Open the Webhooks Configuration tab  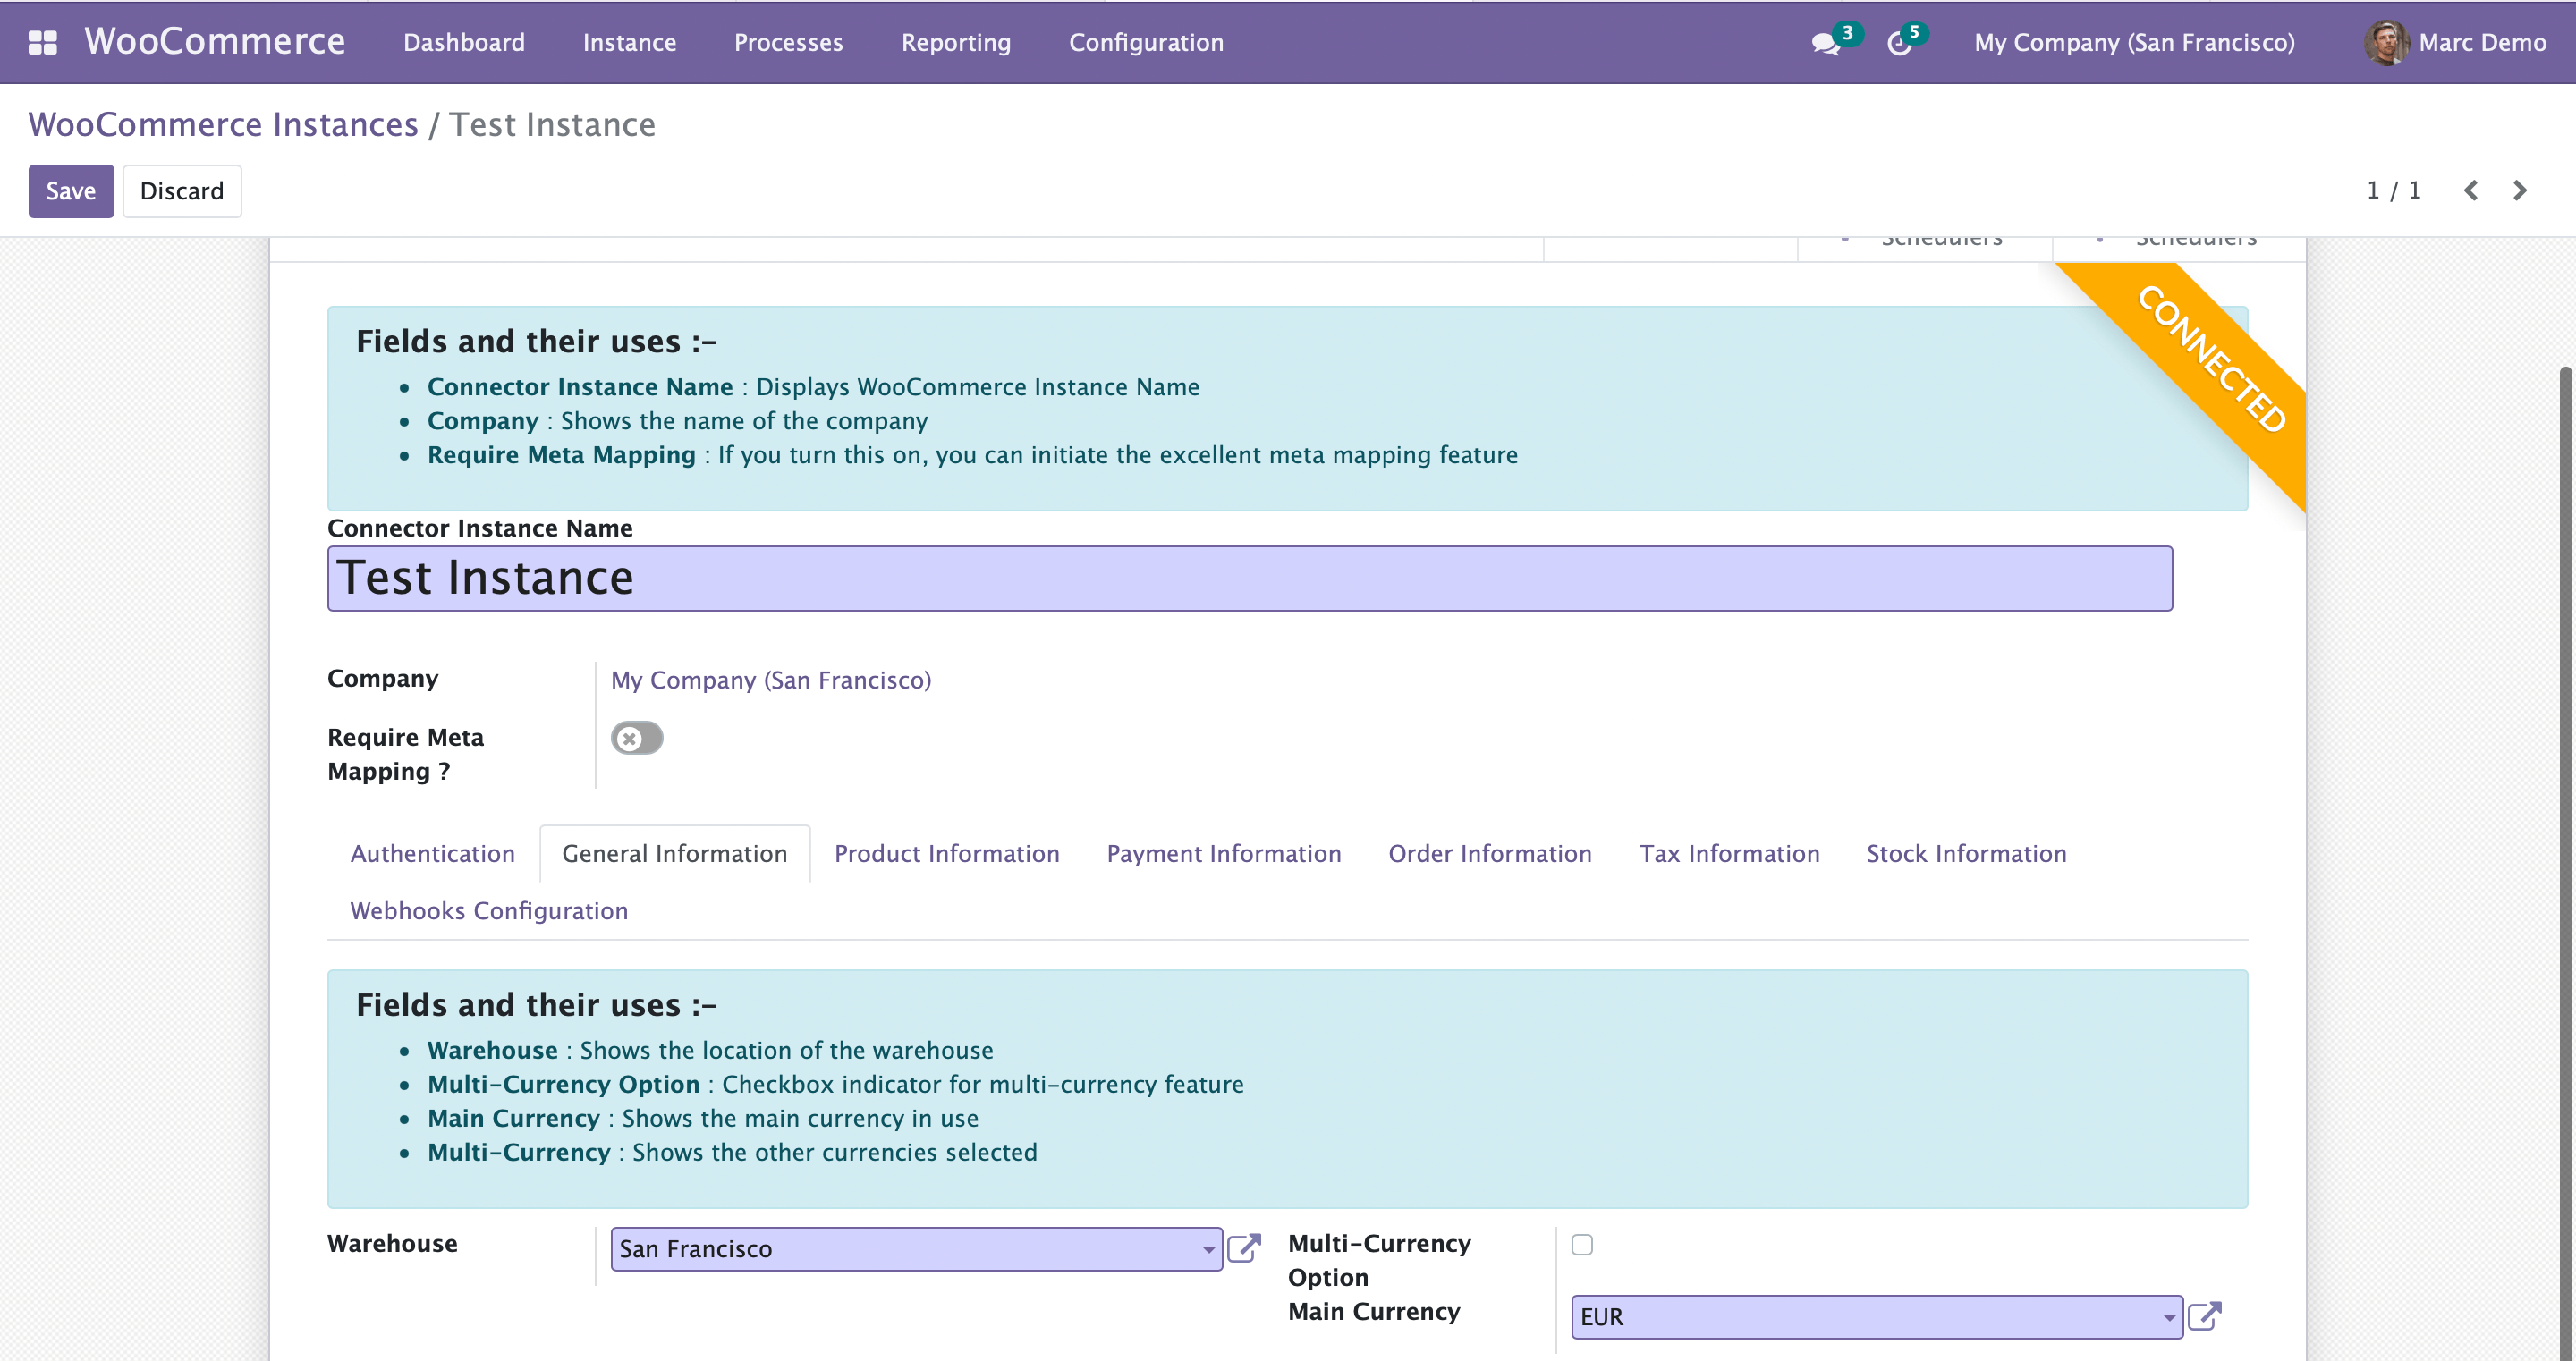tap(488, 910)
